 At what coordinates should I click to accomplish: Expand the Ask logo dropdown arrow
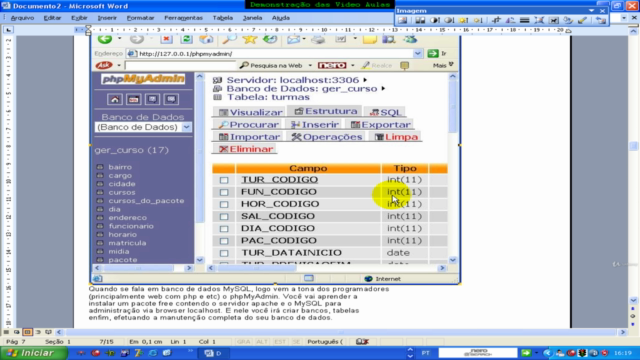coord(119,66)
